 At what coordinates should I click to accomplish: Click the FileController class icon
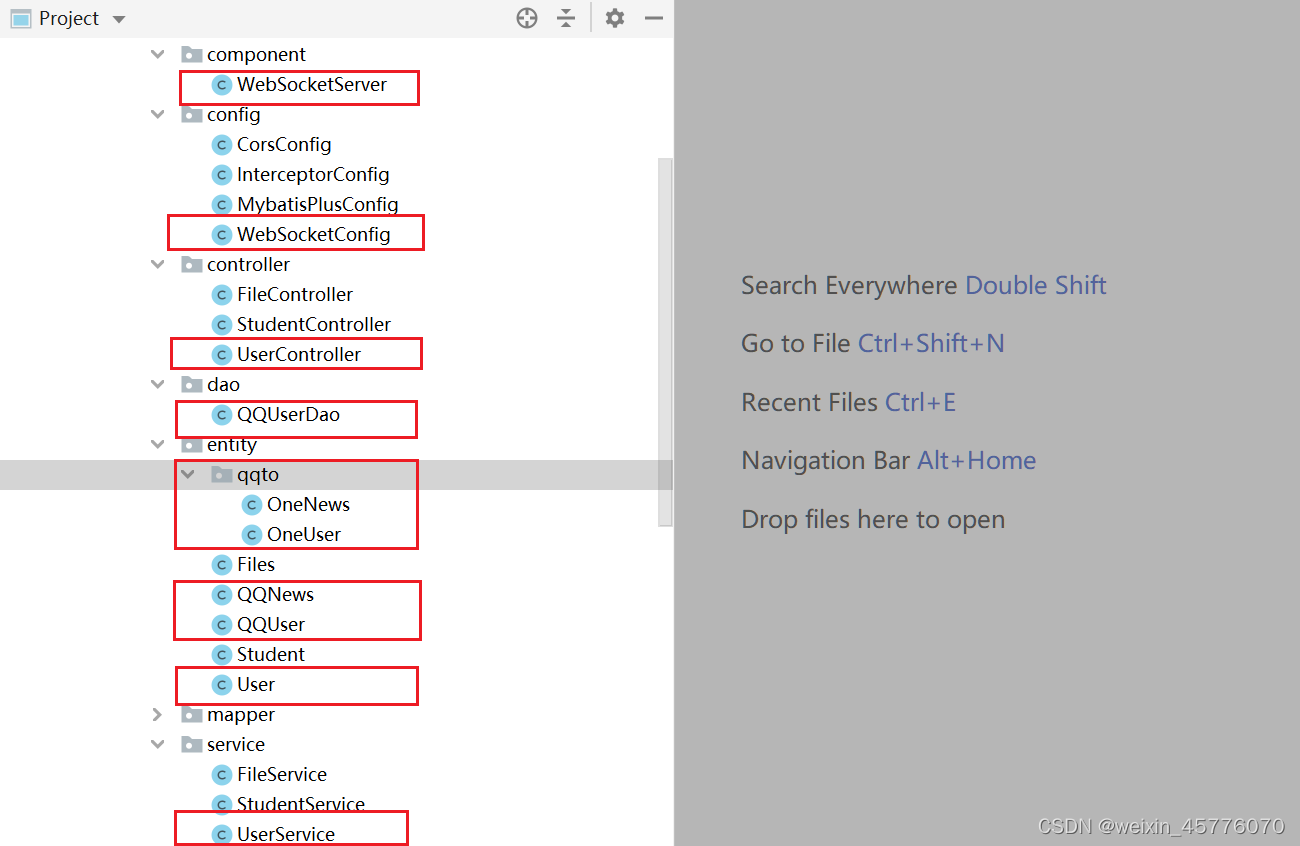(x=222, y=295)
